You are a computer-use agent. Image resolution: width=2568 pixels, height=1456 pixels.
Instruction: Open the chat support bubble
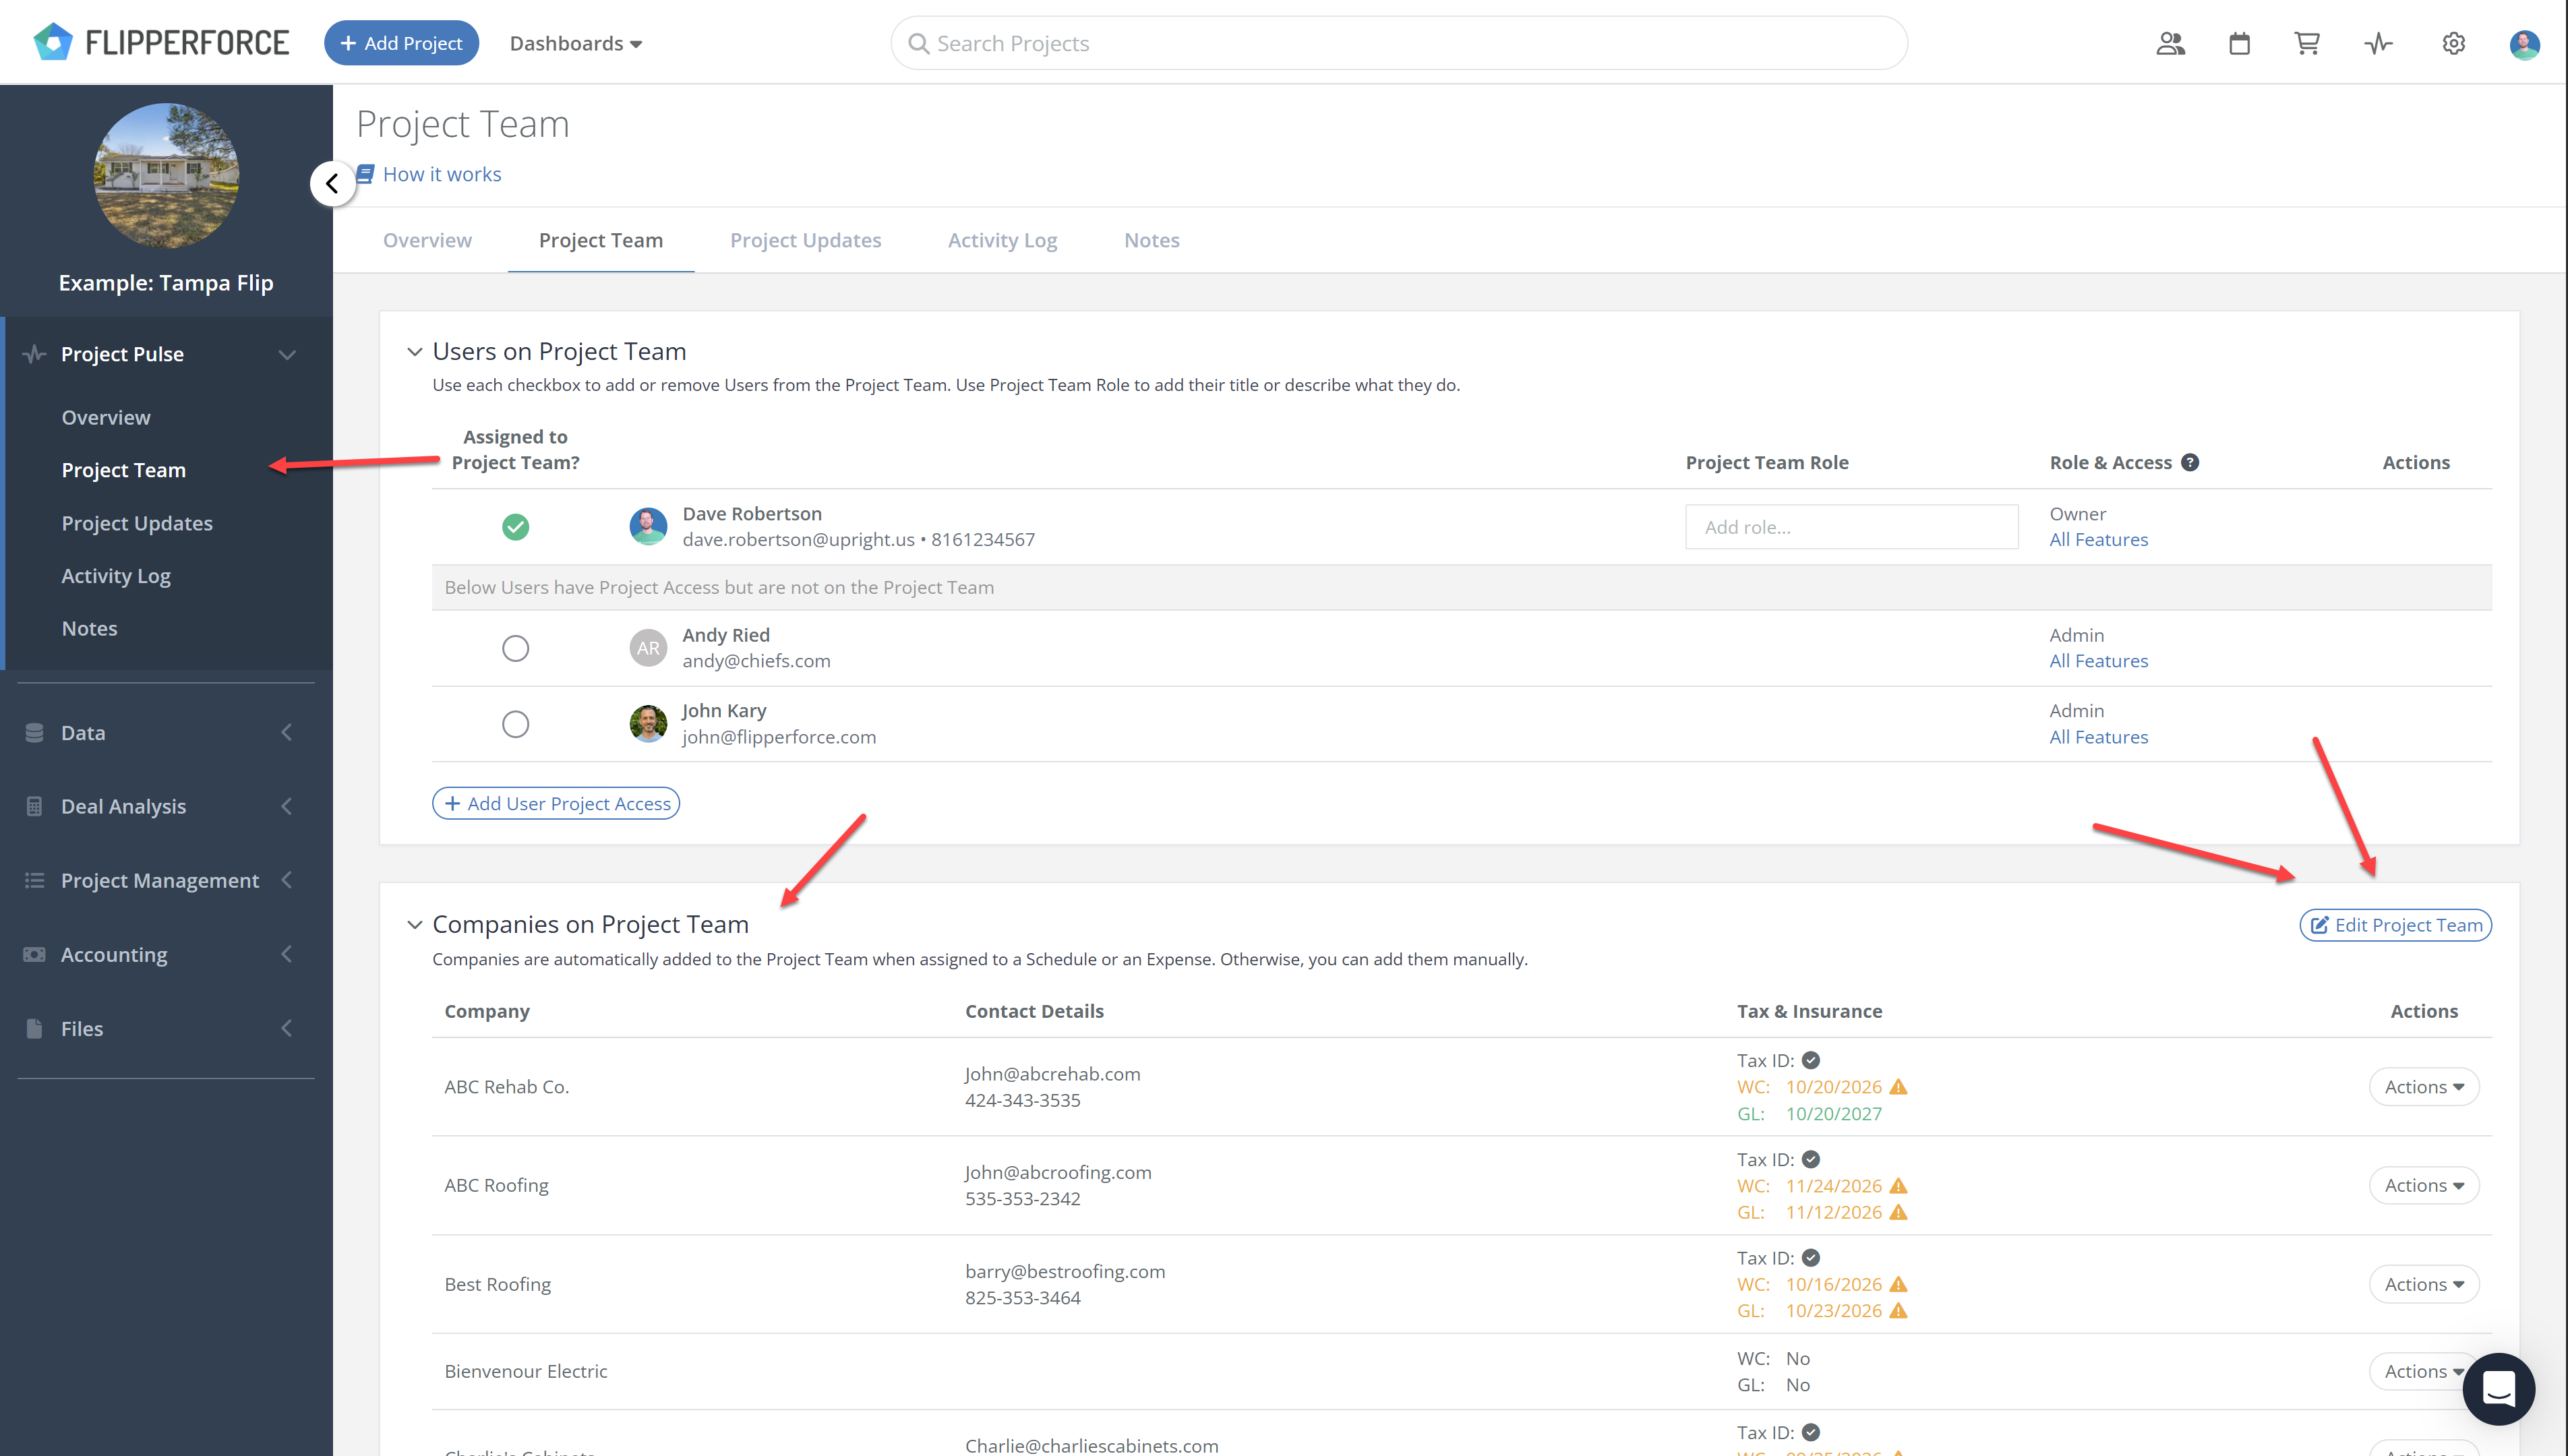(2498, 1388)
